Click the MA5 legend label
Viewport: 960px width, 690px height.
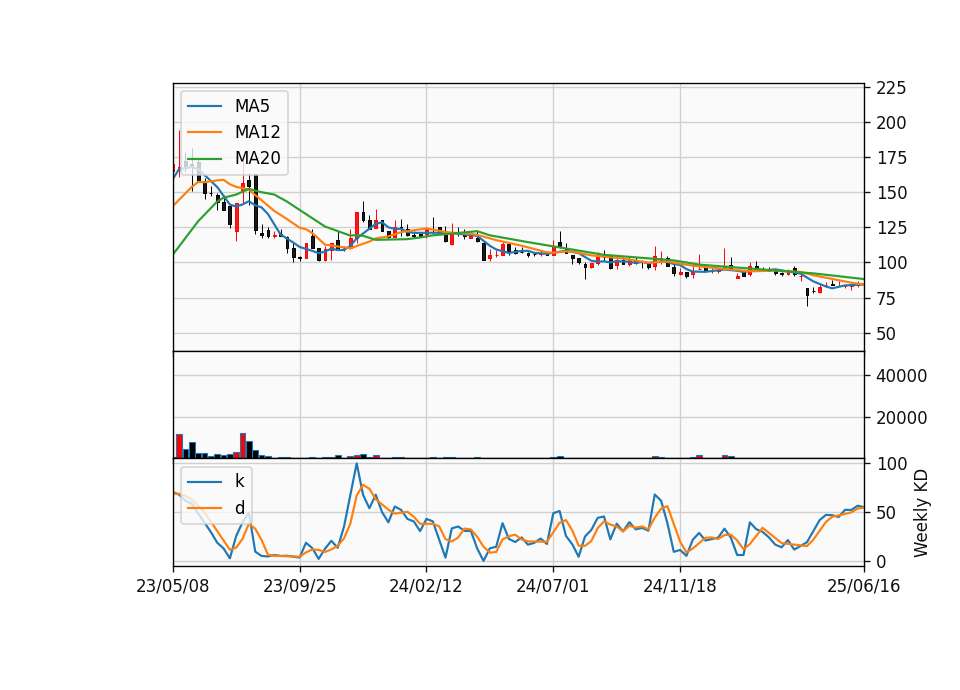pos(252,106)
